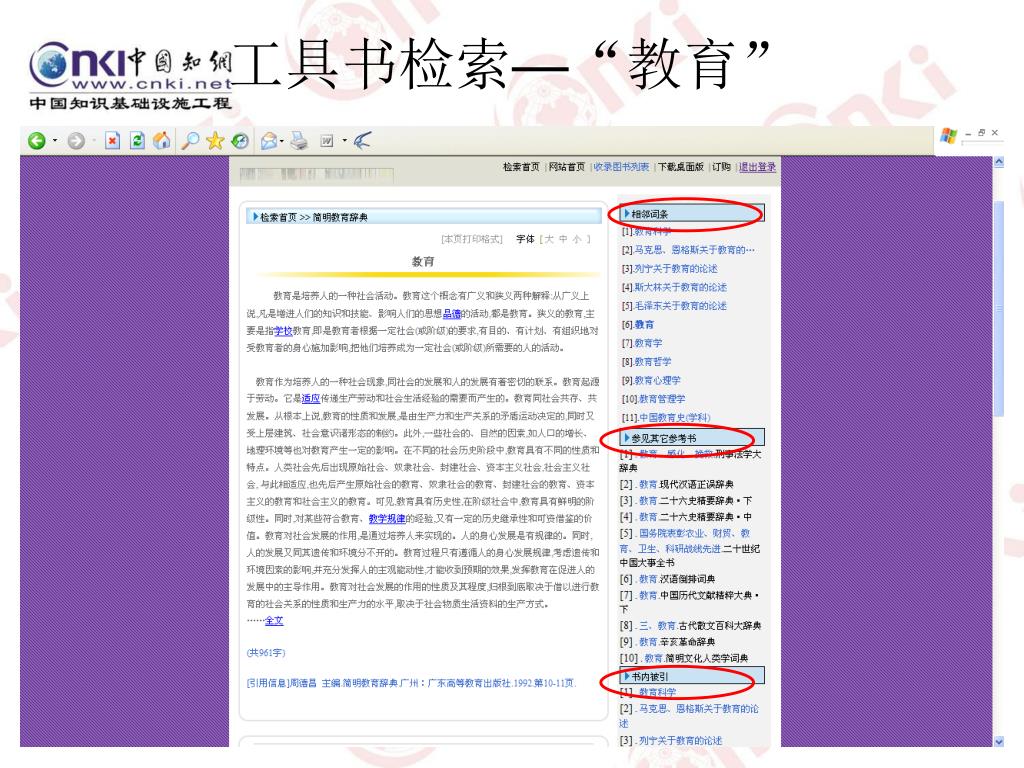Open 教育 entry in 中国历代文献精粹大典

(648, 596)
